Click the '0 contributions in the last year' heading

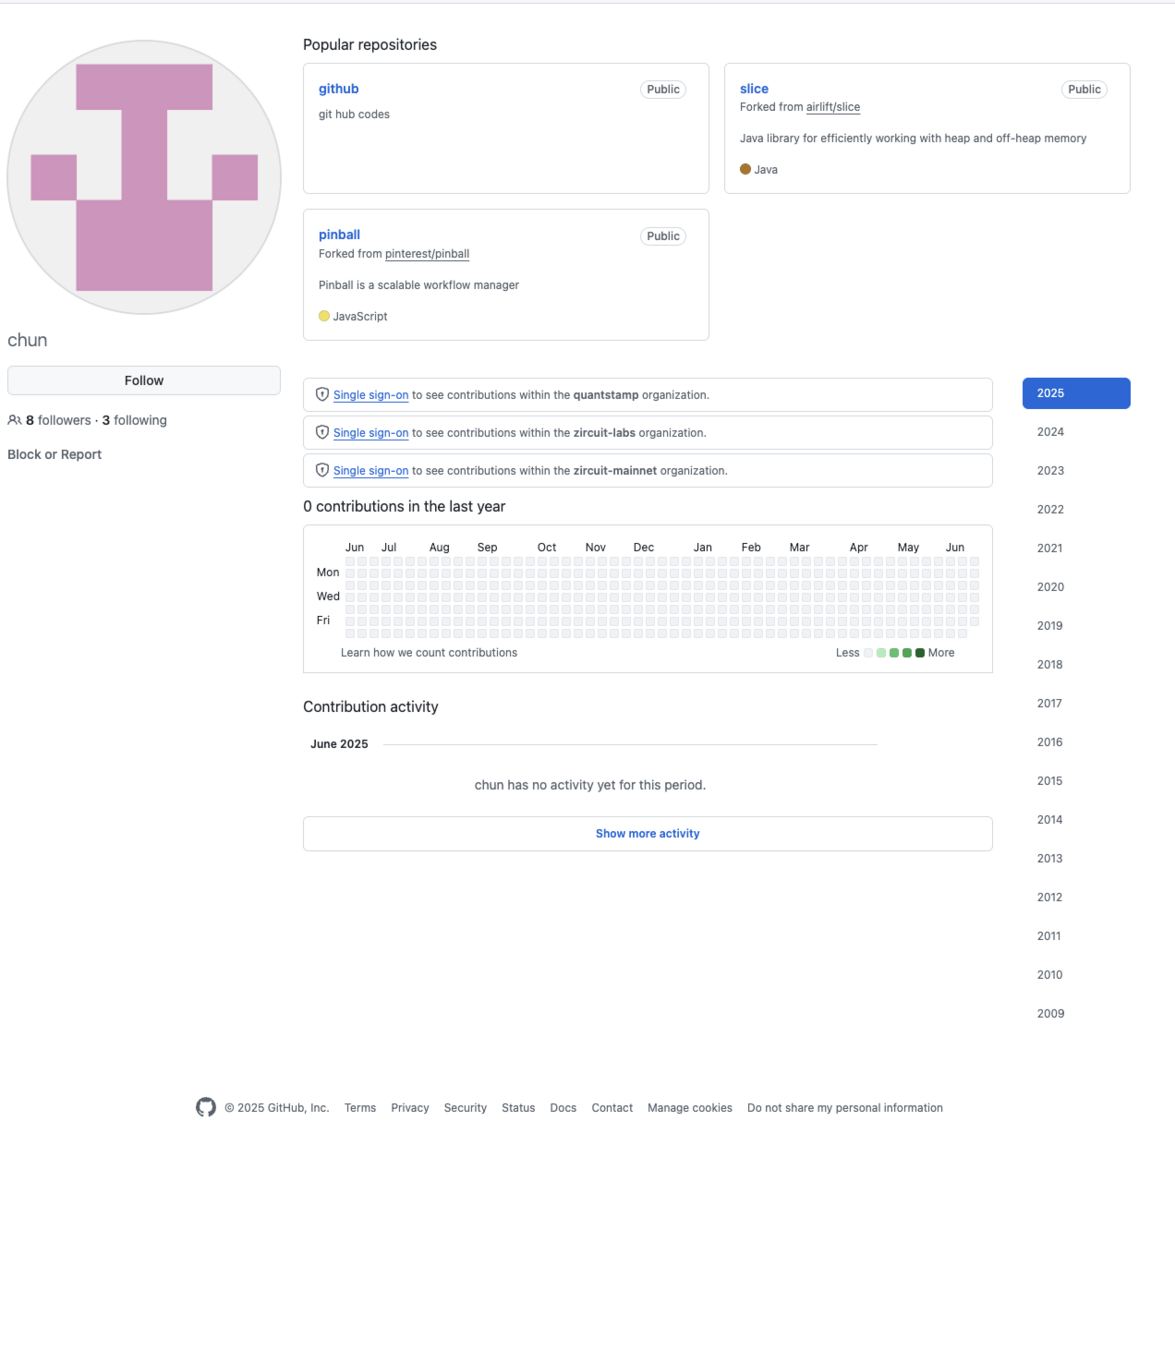coord(404,507)
